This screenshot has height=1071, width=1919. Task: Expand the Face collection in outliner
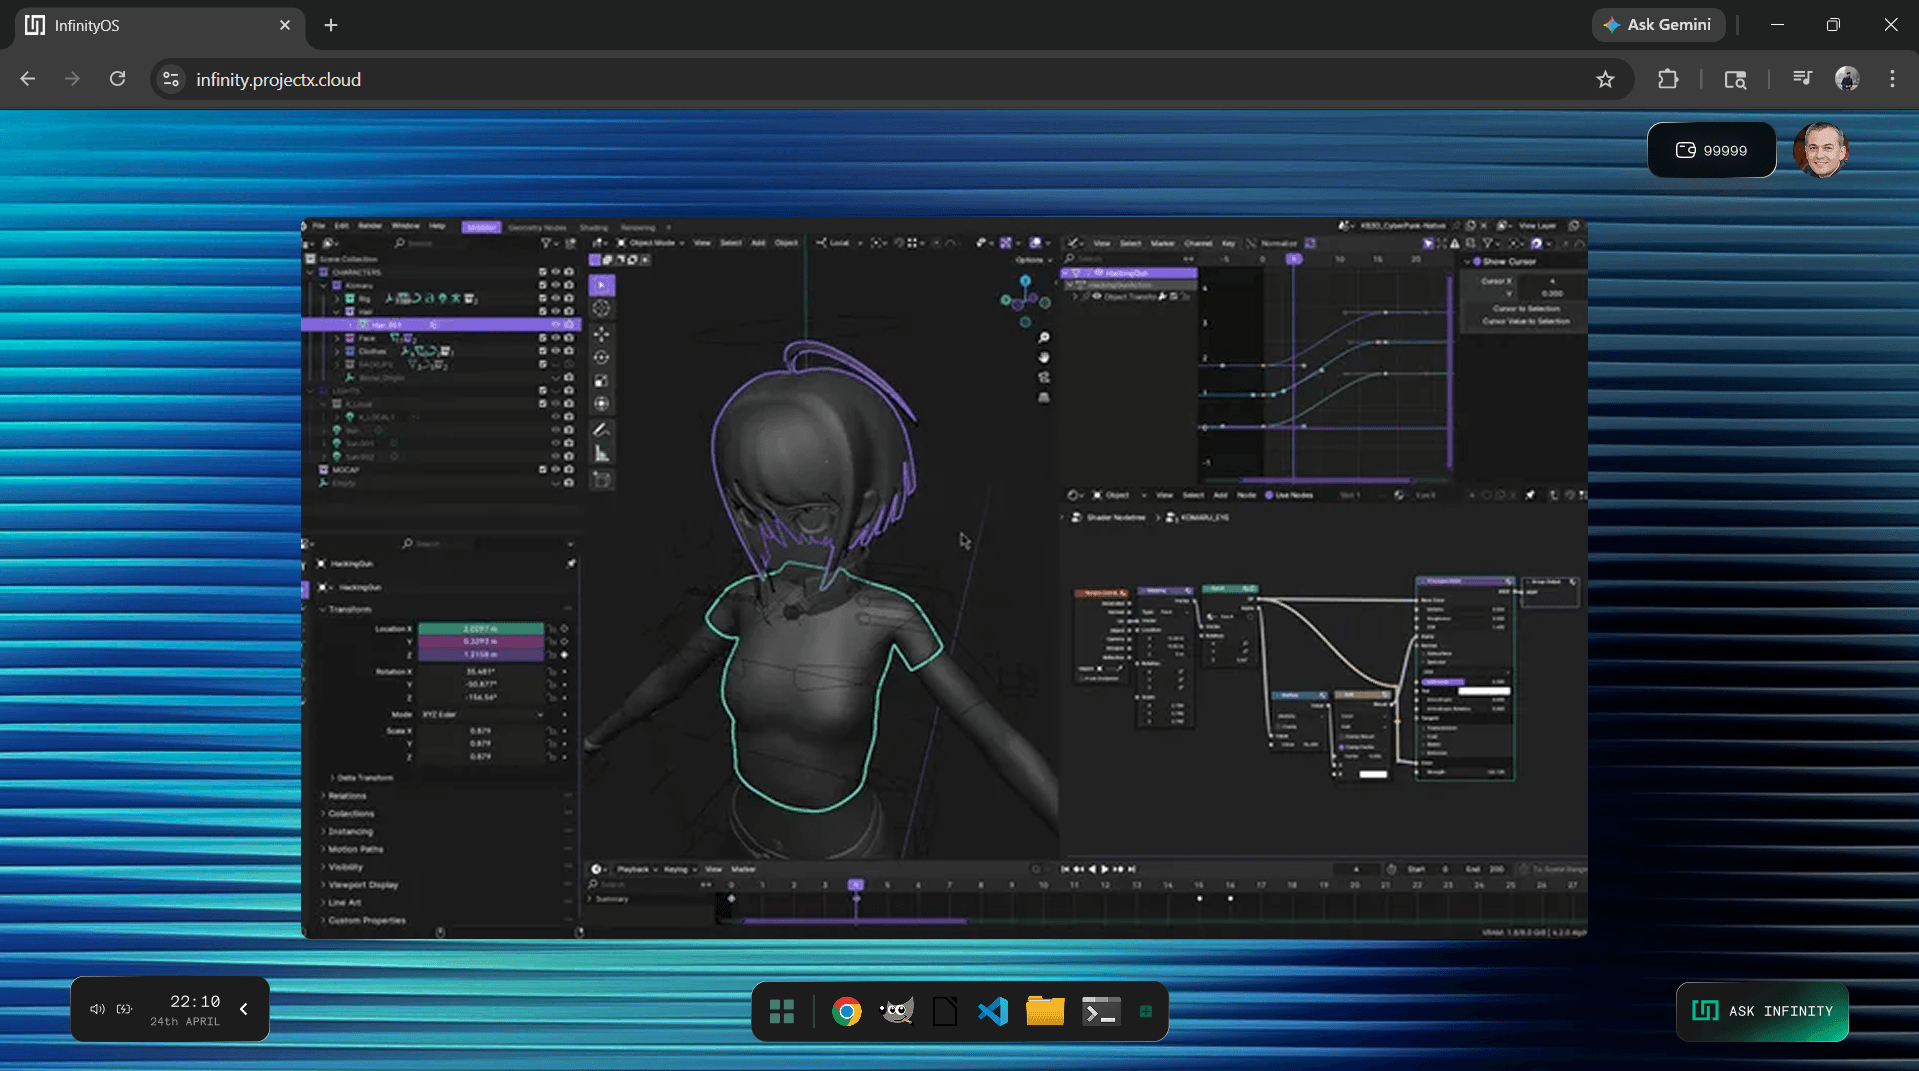coord(336,338)
